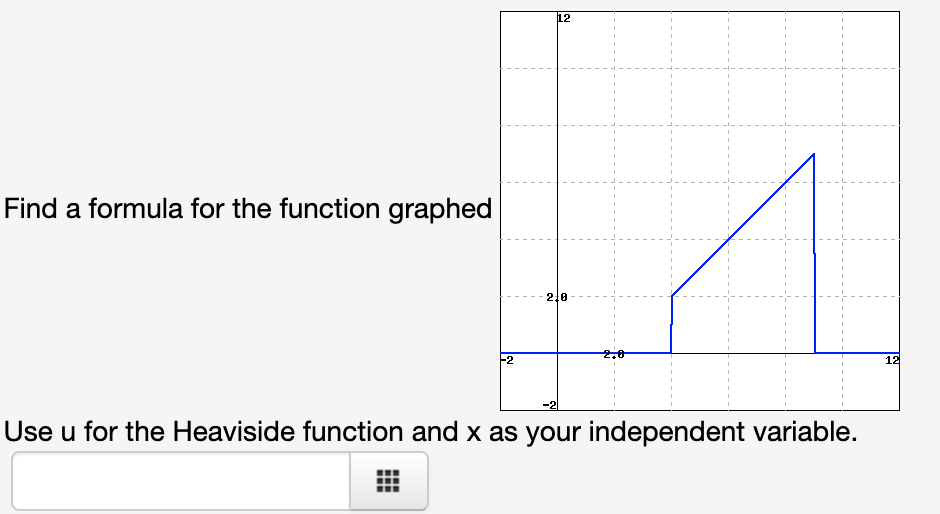This screenshot has width=940, height=514.
Task: Click the x-axis label 12 at right
Action: (x=892, y=360)
